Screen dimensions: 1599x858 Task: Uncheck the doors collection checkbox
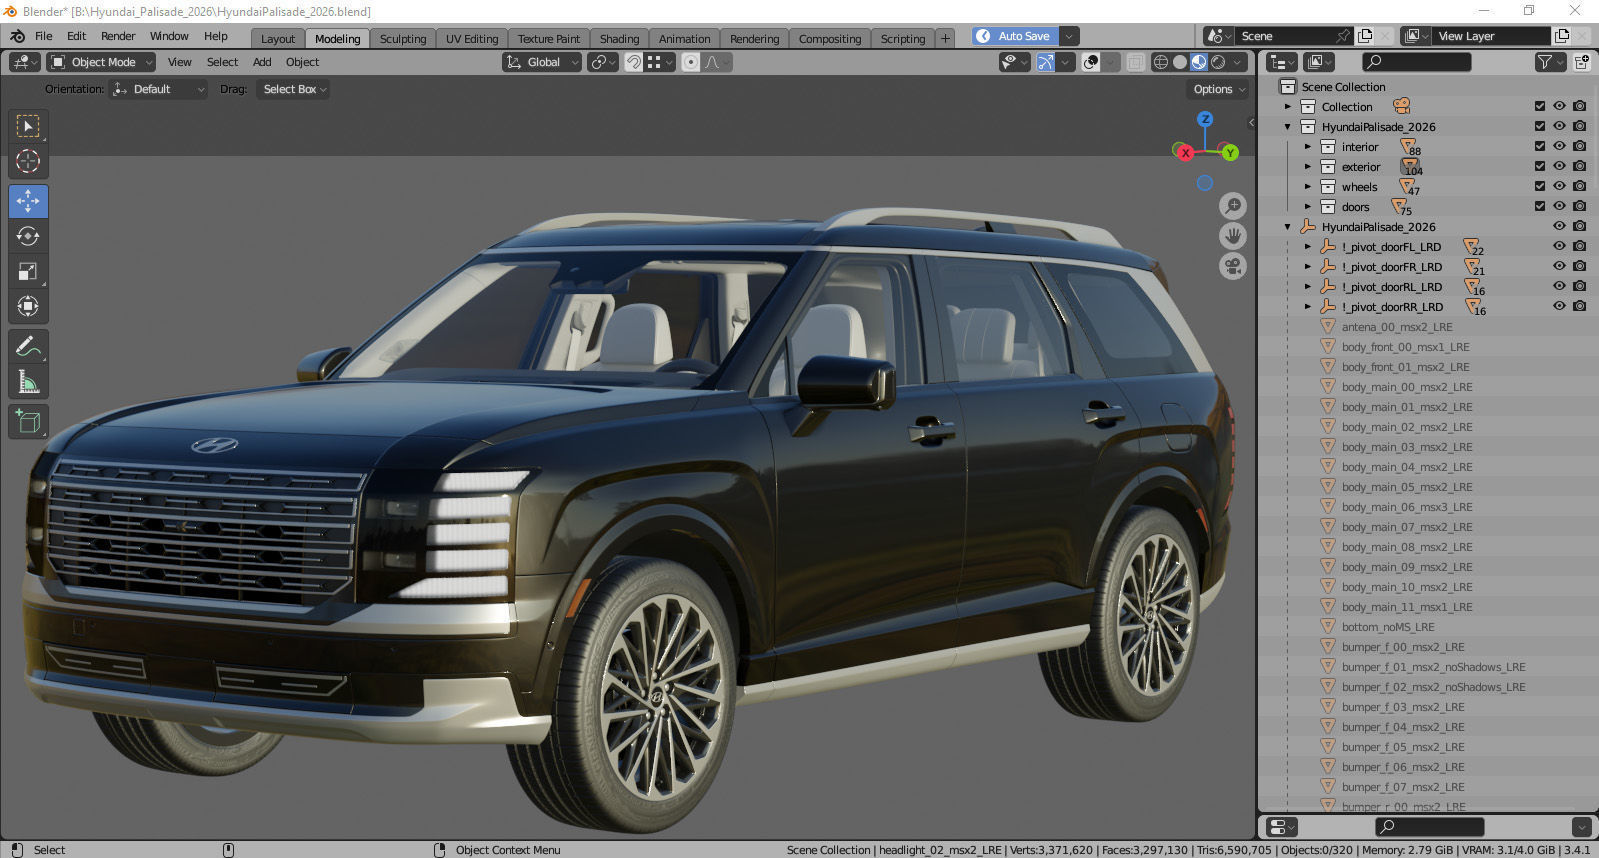pos(1540,207)
